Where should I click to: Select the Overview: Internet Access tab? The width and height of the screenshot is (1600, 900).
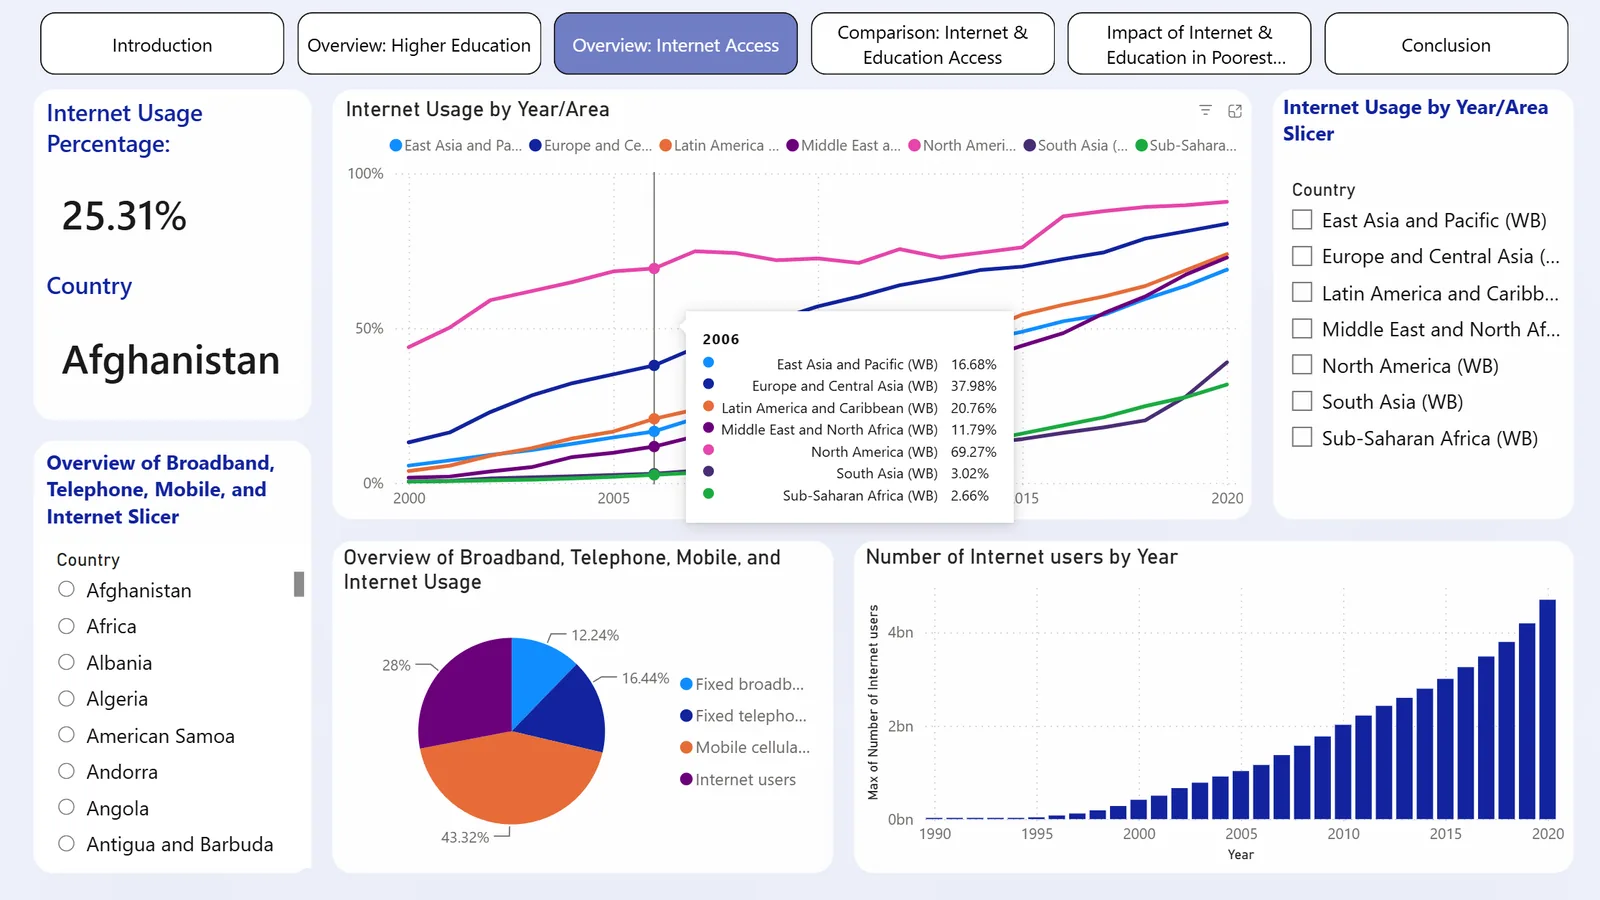[676, 44]
